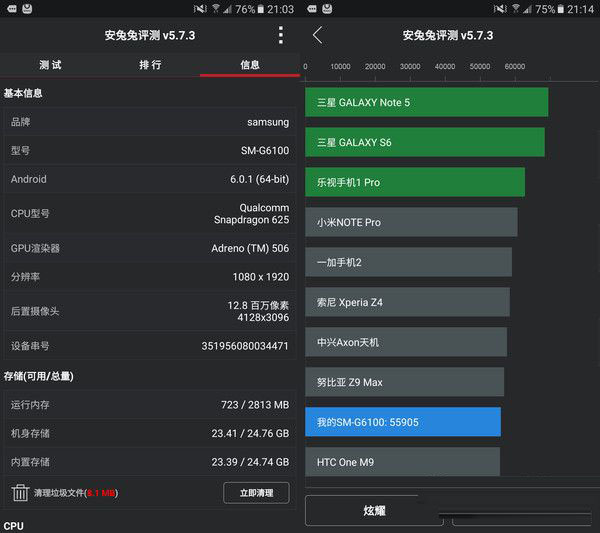Tap the CPU section header at bottom
Screen dimensions: 600x533
[x=13, y=526]
